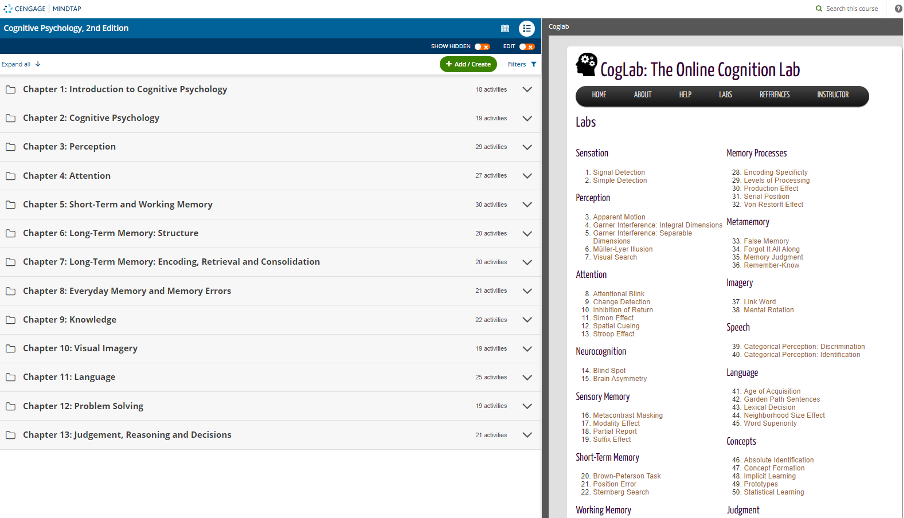Image resolution: width=904 pixels, height=518 pixels.
Task: Expand Chapter 11 Language chevron
Action: point(527,377)
